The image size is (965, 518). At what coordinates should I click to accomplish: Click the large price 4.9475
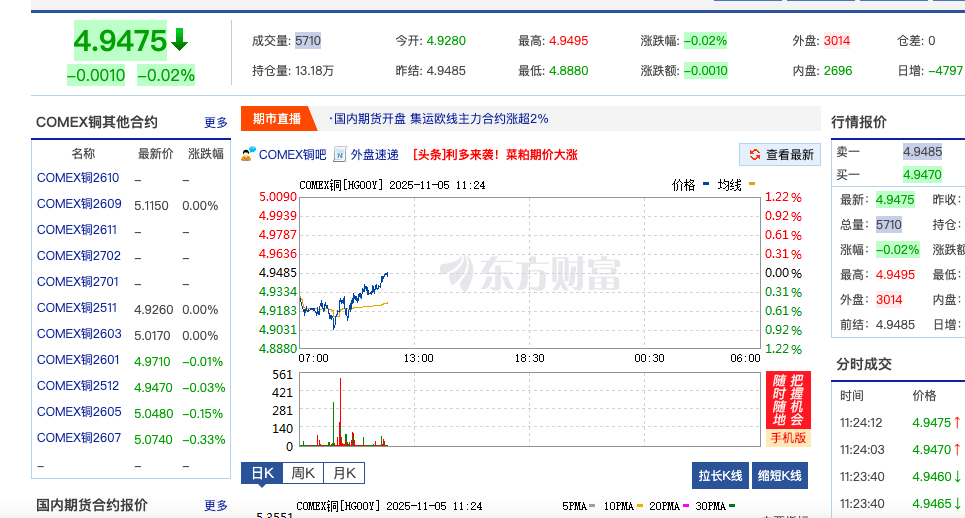click(x=121, y=41)
